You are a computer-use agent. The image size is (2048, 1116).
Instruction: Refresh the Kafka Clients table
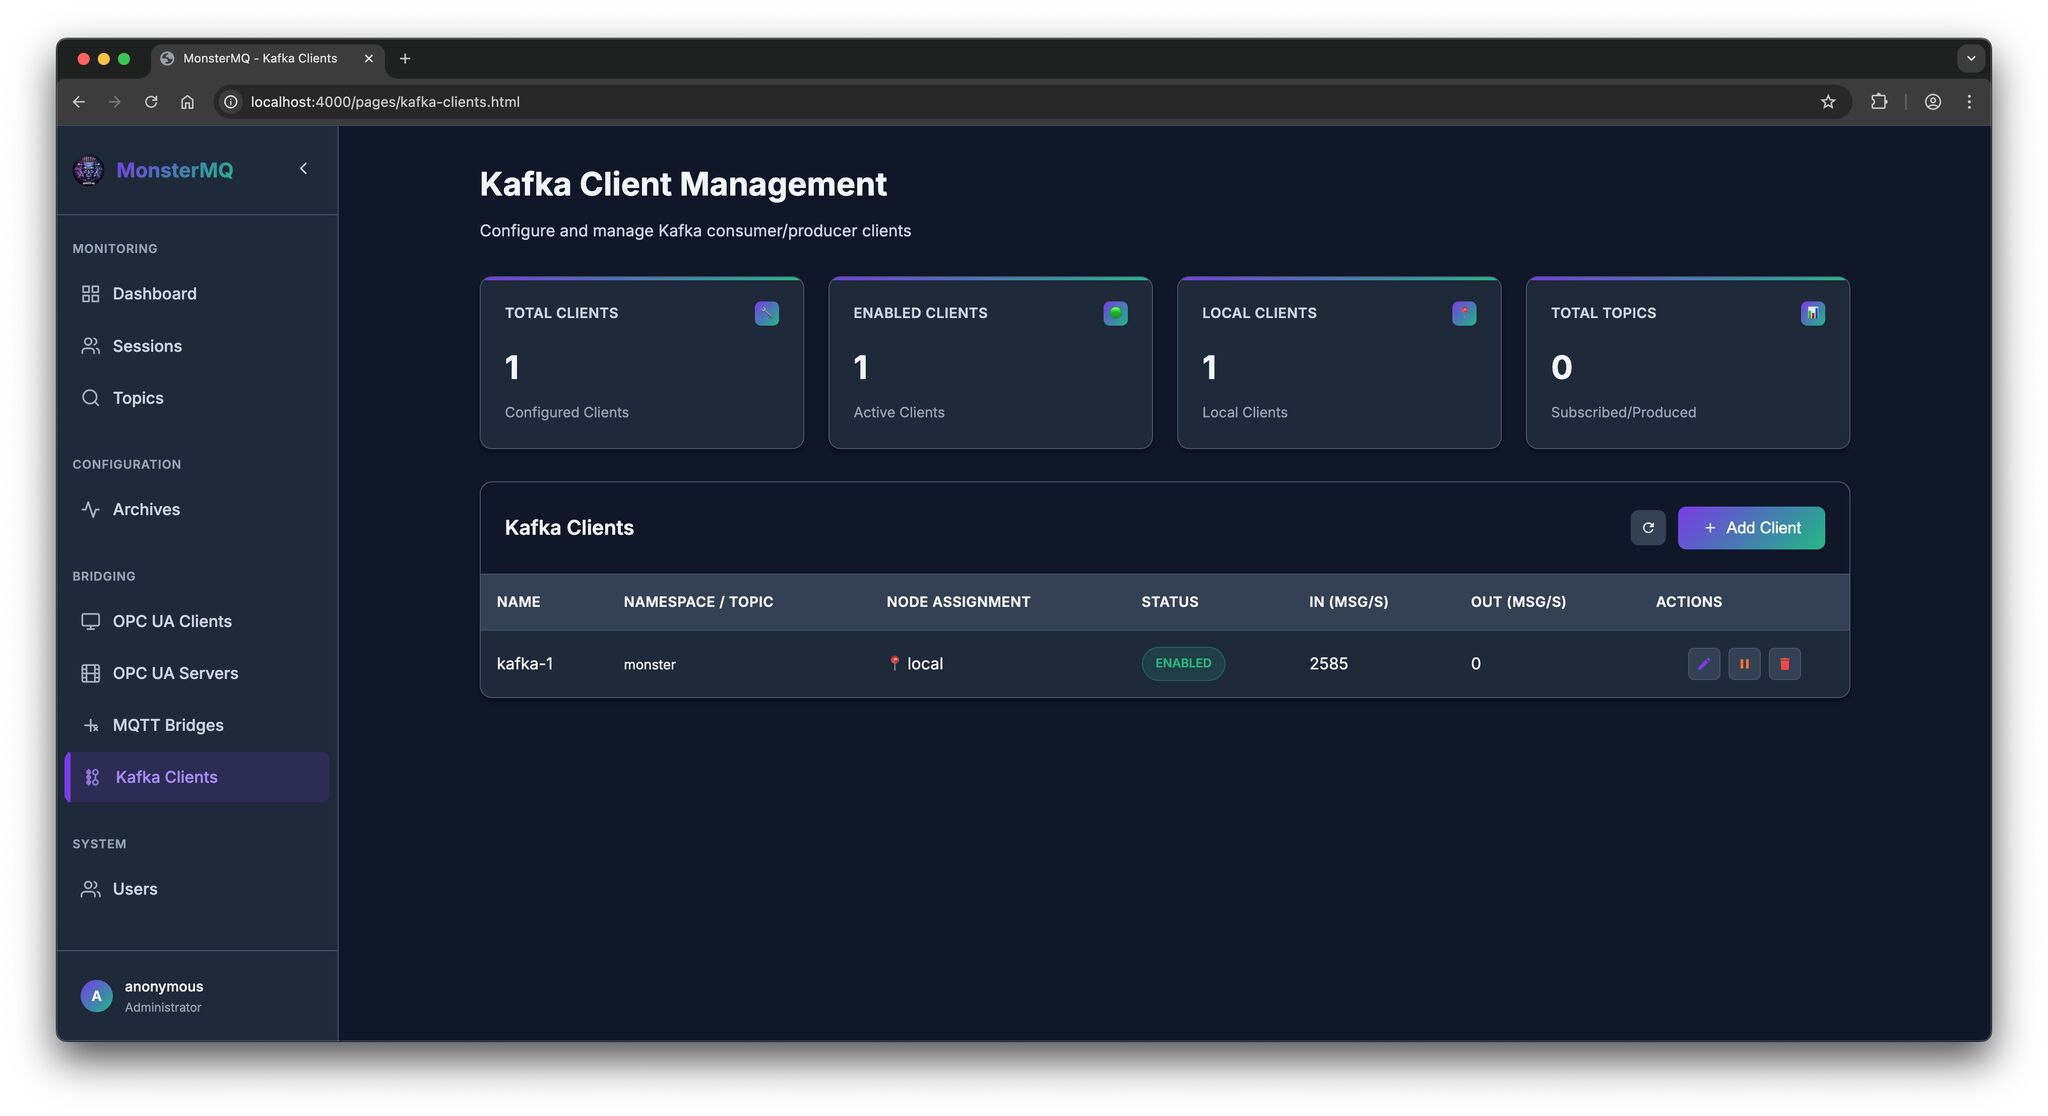coord(1647,528)
